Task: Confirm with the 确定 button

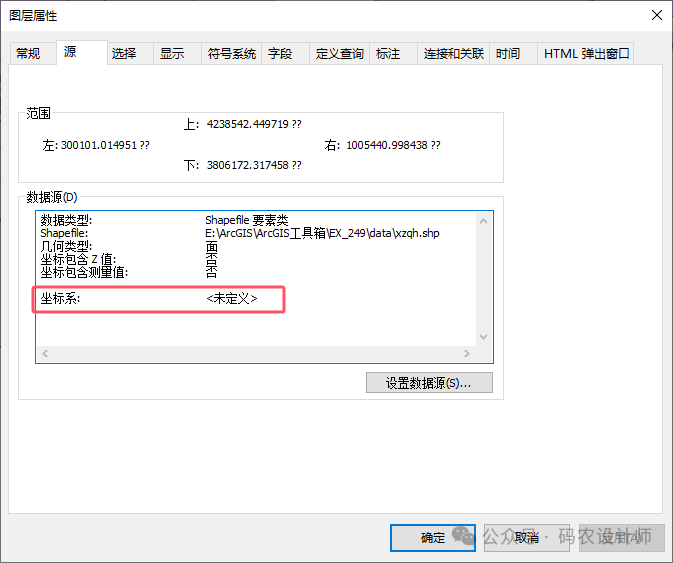Action: coord(433,538)
